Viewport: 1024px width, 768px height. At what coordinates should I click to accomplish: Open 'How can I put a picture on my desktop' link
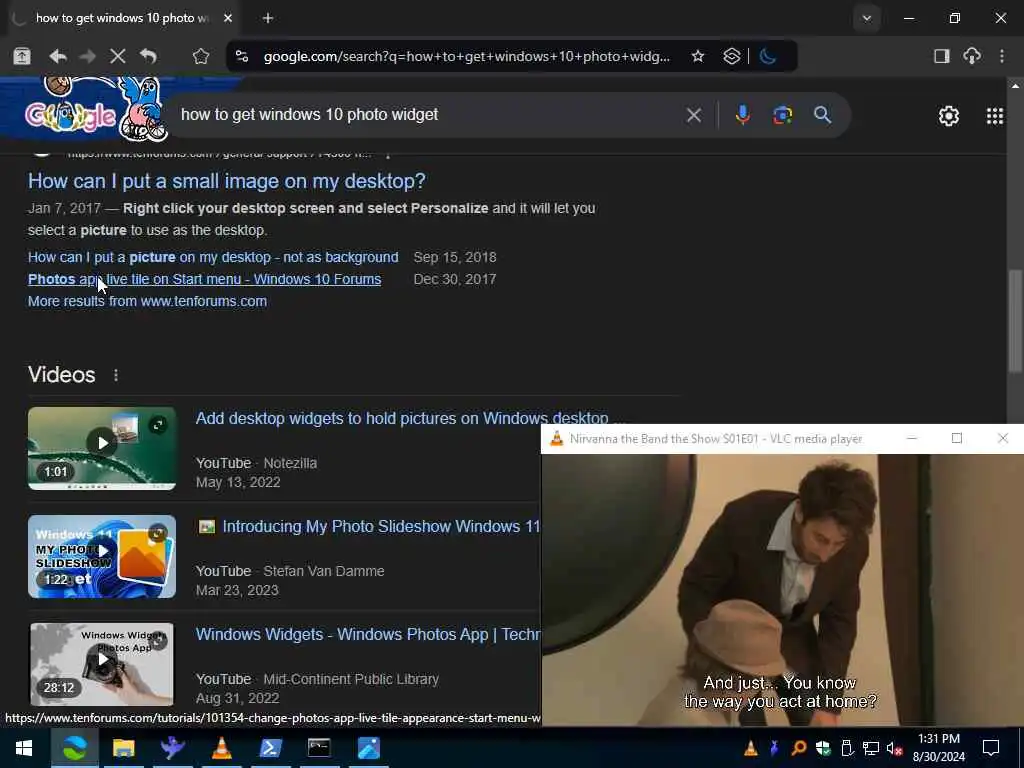coord(213,257)
